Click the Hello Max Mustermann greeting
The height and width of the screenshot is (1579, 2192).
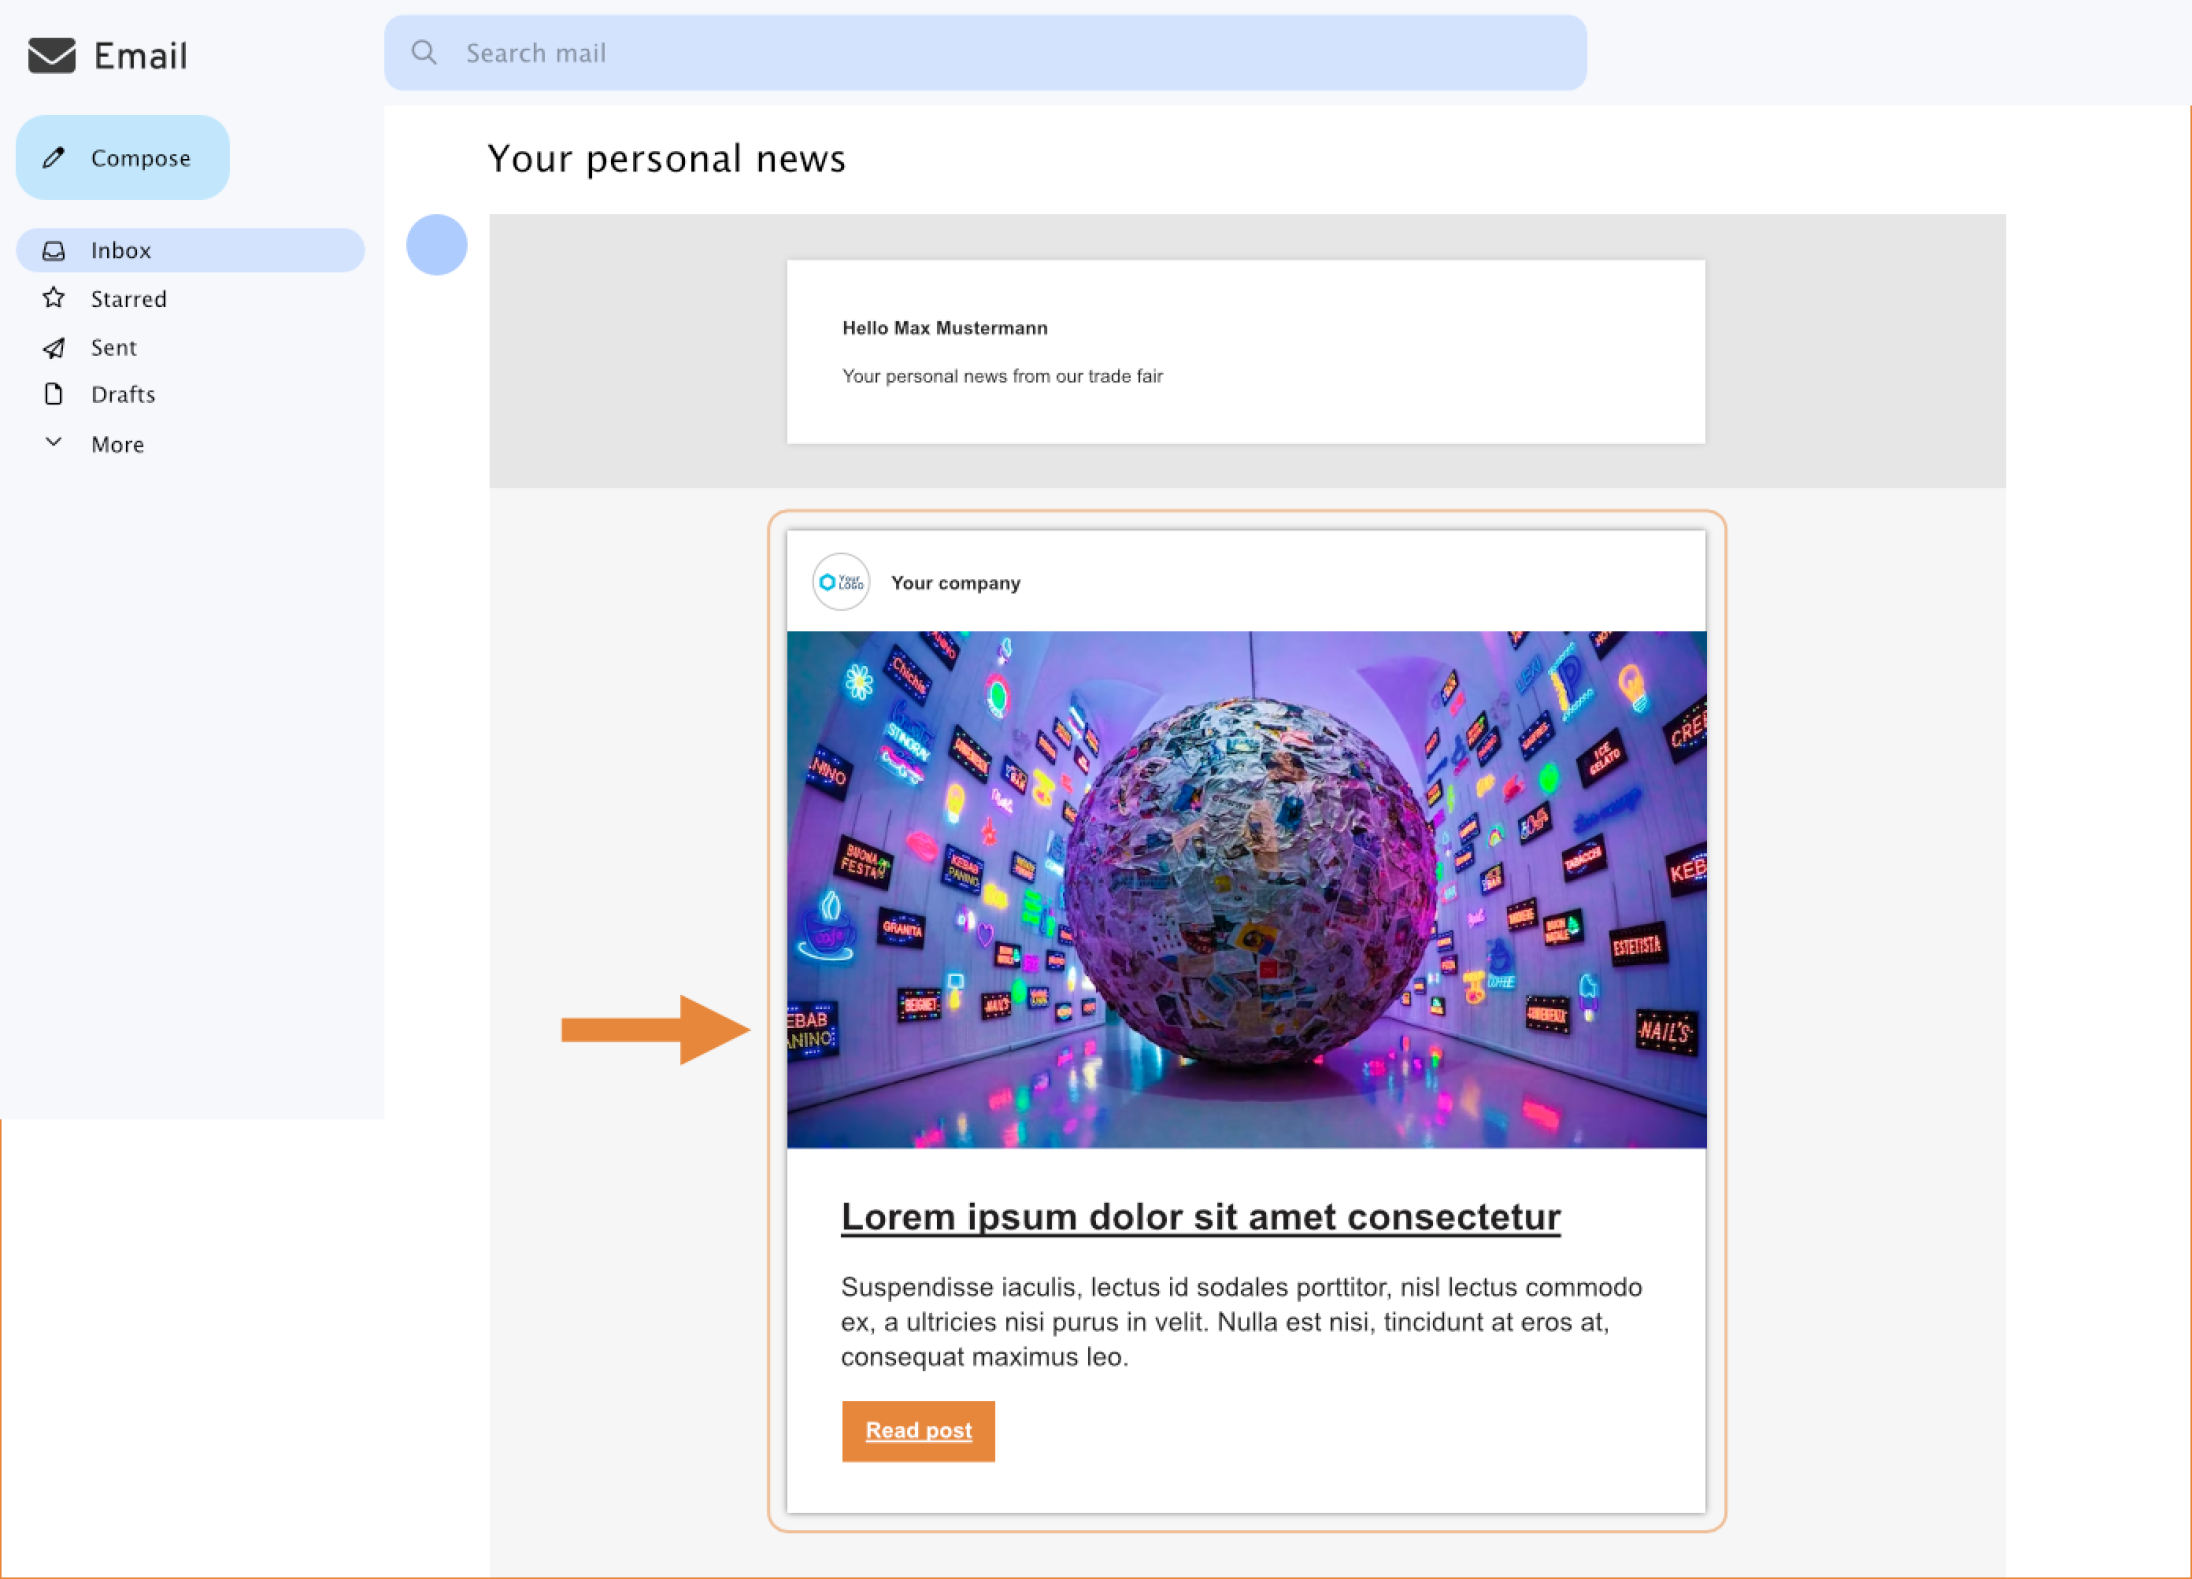[x=945, y=328]
